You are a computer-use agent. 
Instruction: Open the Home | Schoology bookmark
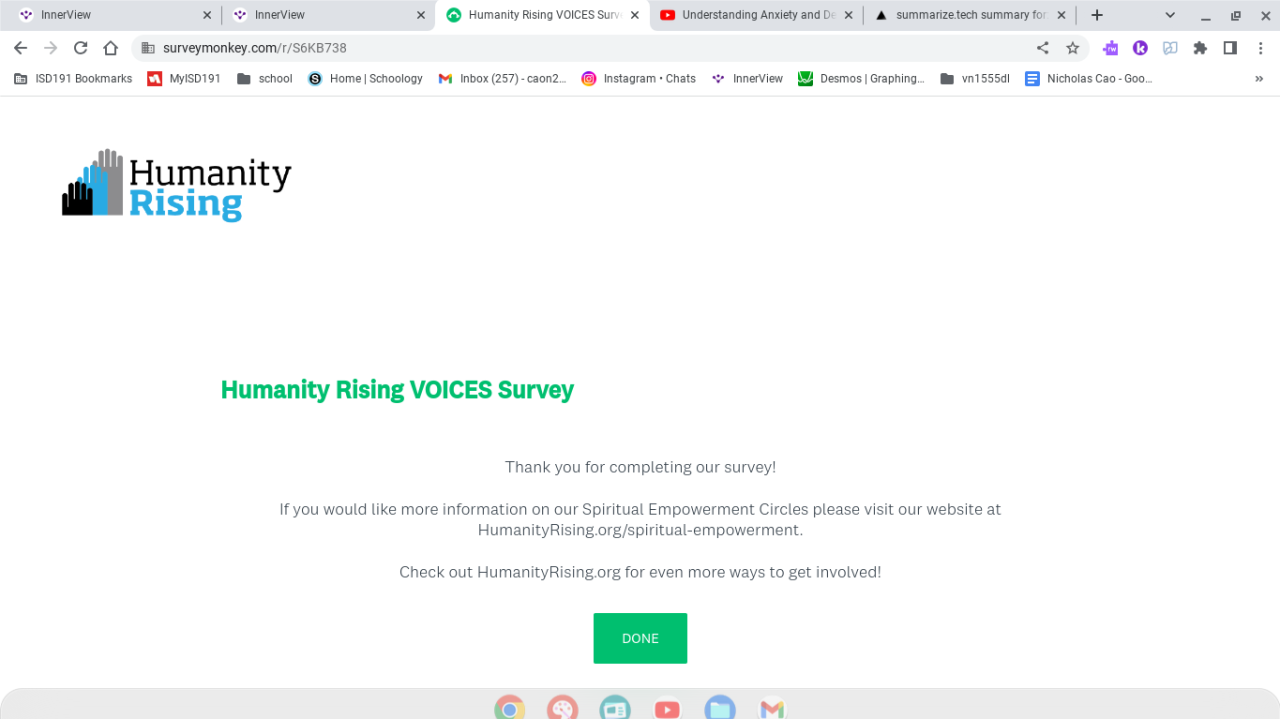[x=365, y=79]
